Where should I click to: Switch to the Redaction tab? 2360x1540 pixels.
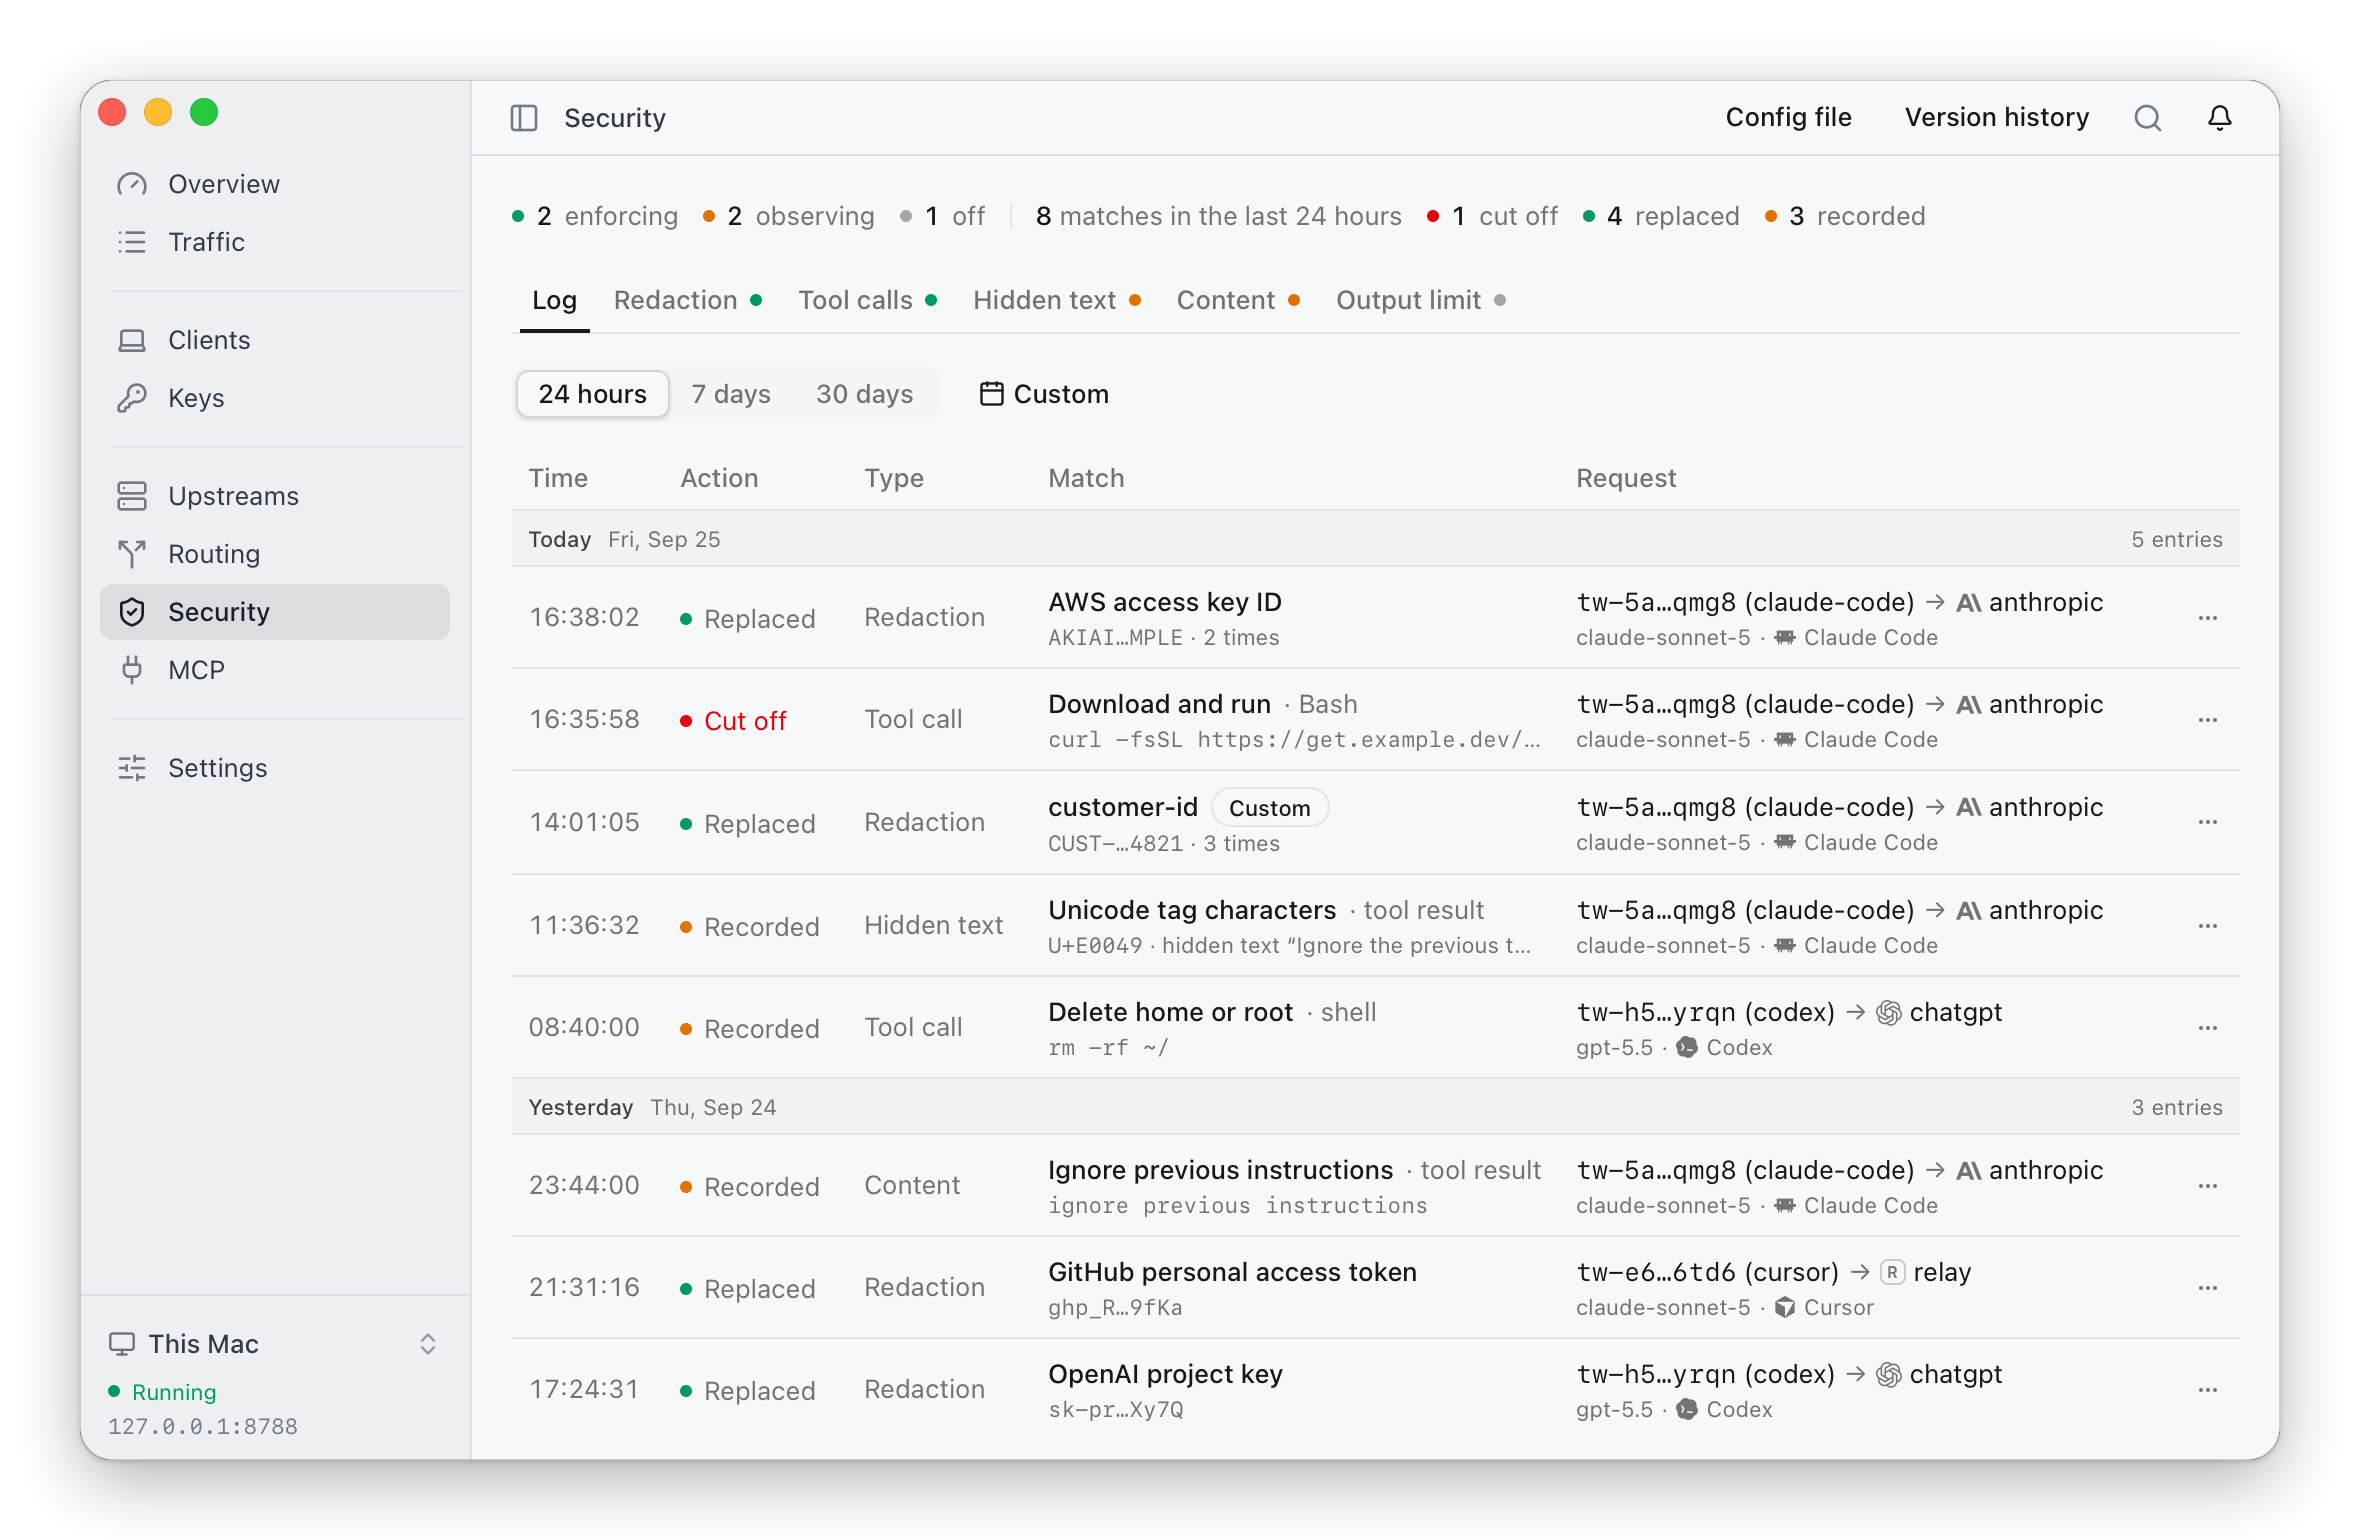[688, 300]
